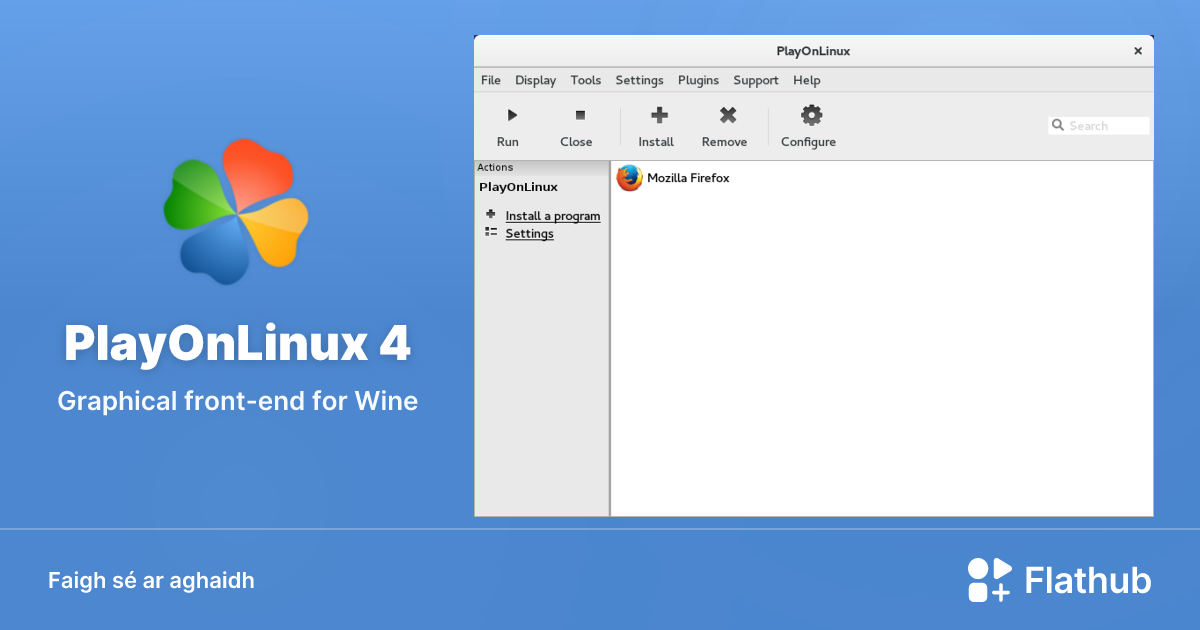Click the Run toolbar icon

pos(511,114)
